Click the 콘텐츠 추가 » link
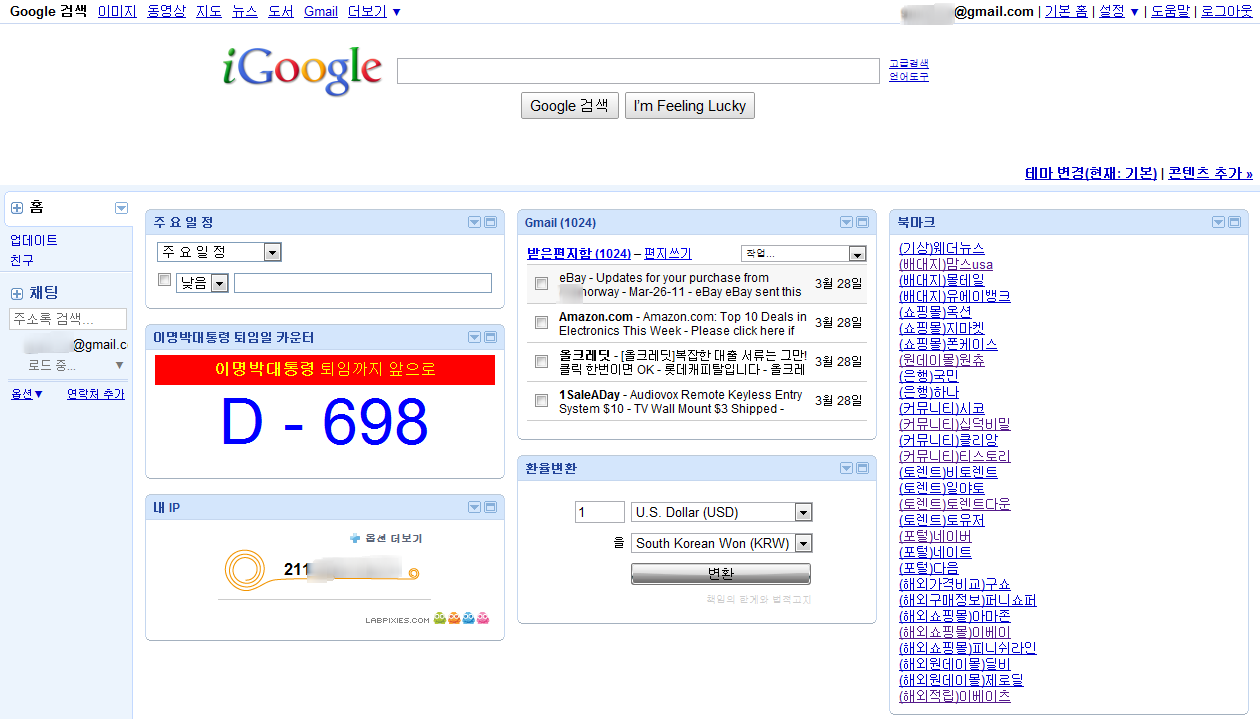 pyautogui.click(x=1210, y=173)
